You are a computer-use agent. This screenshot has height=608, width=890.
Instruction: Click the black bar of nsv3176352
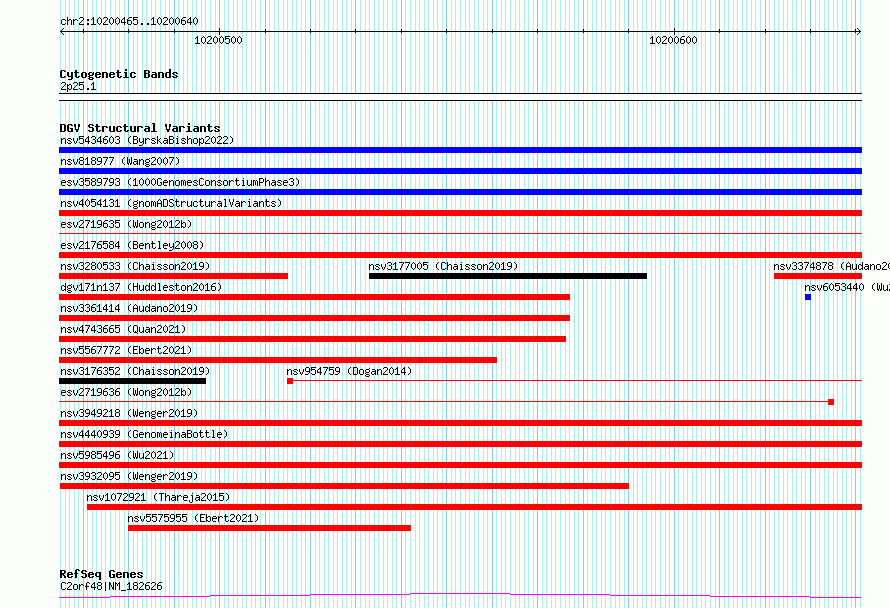point(132,381)
